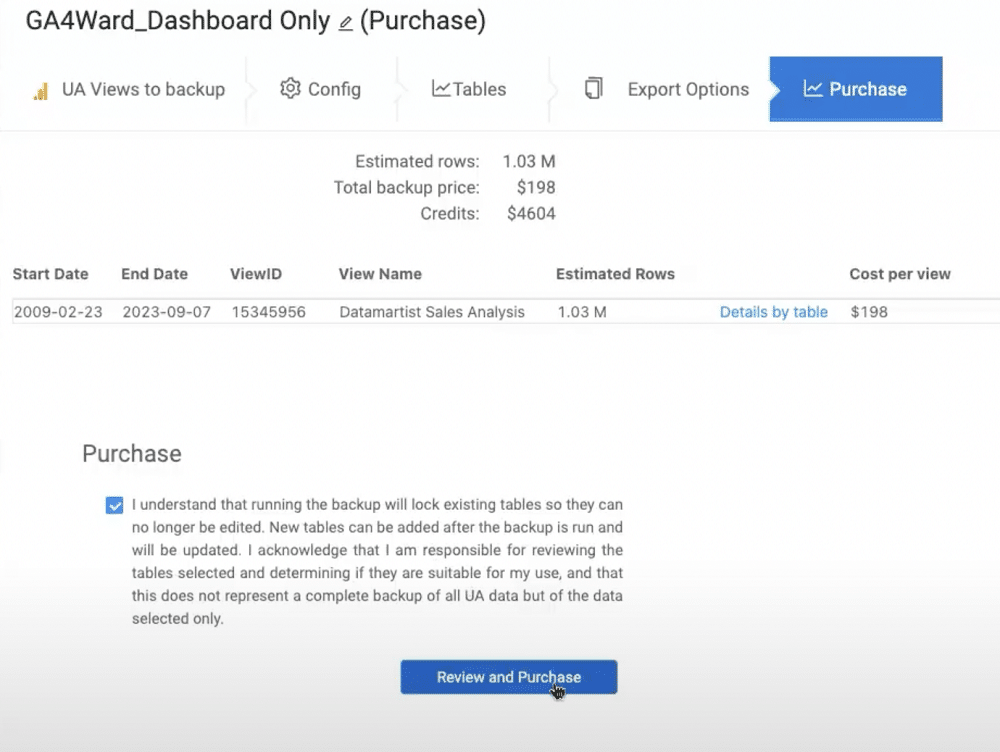The height and width of the screenshot is (752, 1000).
Task: Switch to the Config tab
Action: click(x=321, y=89)
